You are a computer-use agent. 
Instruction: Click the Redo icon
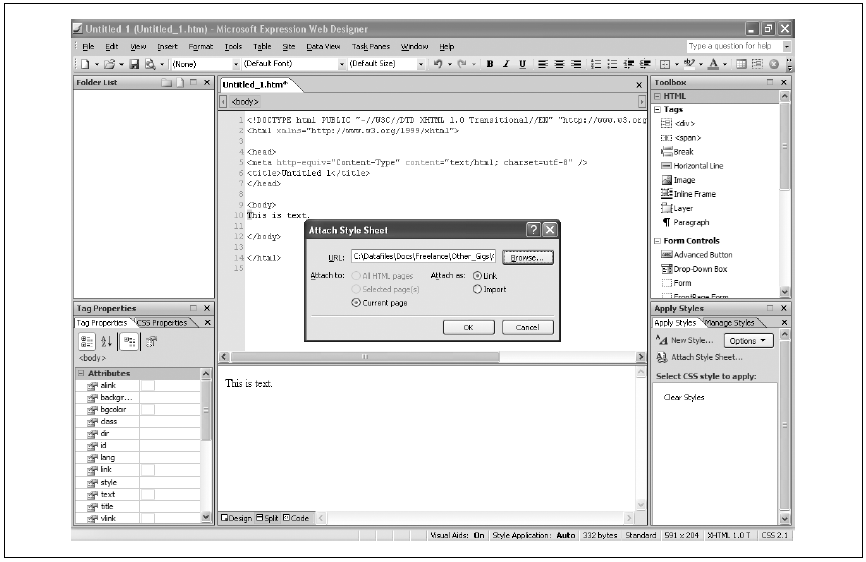[x=462, y=64]
